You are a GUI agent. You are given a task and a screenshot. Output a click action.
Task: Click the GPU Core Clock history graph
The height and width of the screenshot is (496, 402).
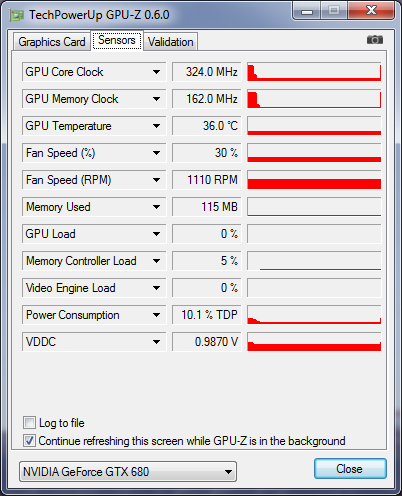tap(314, 72)
